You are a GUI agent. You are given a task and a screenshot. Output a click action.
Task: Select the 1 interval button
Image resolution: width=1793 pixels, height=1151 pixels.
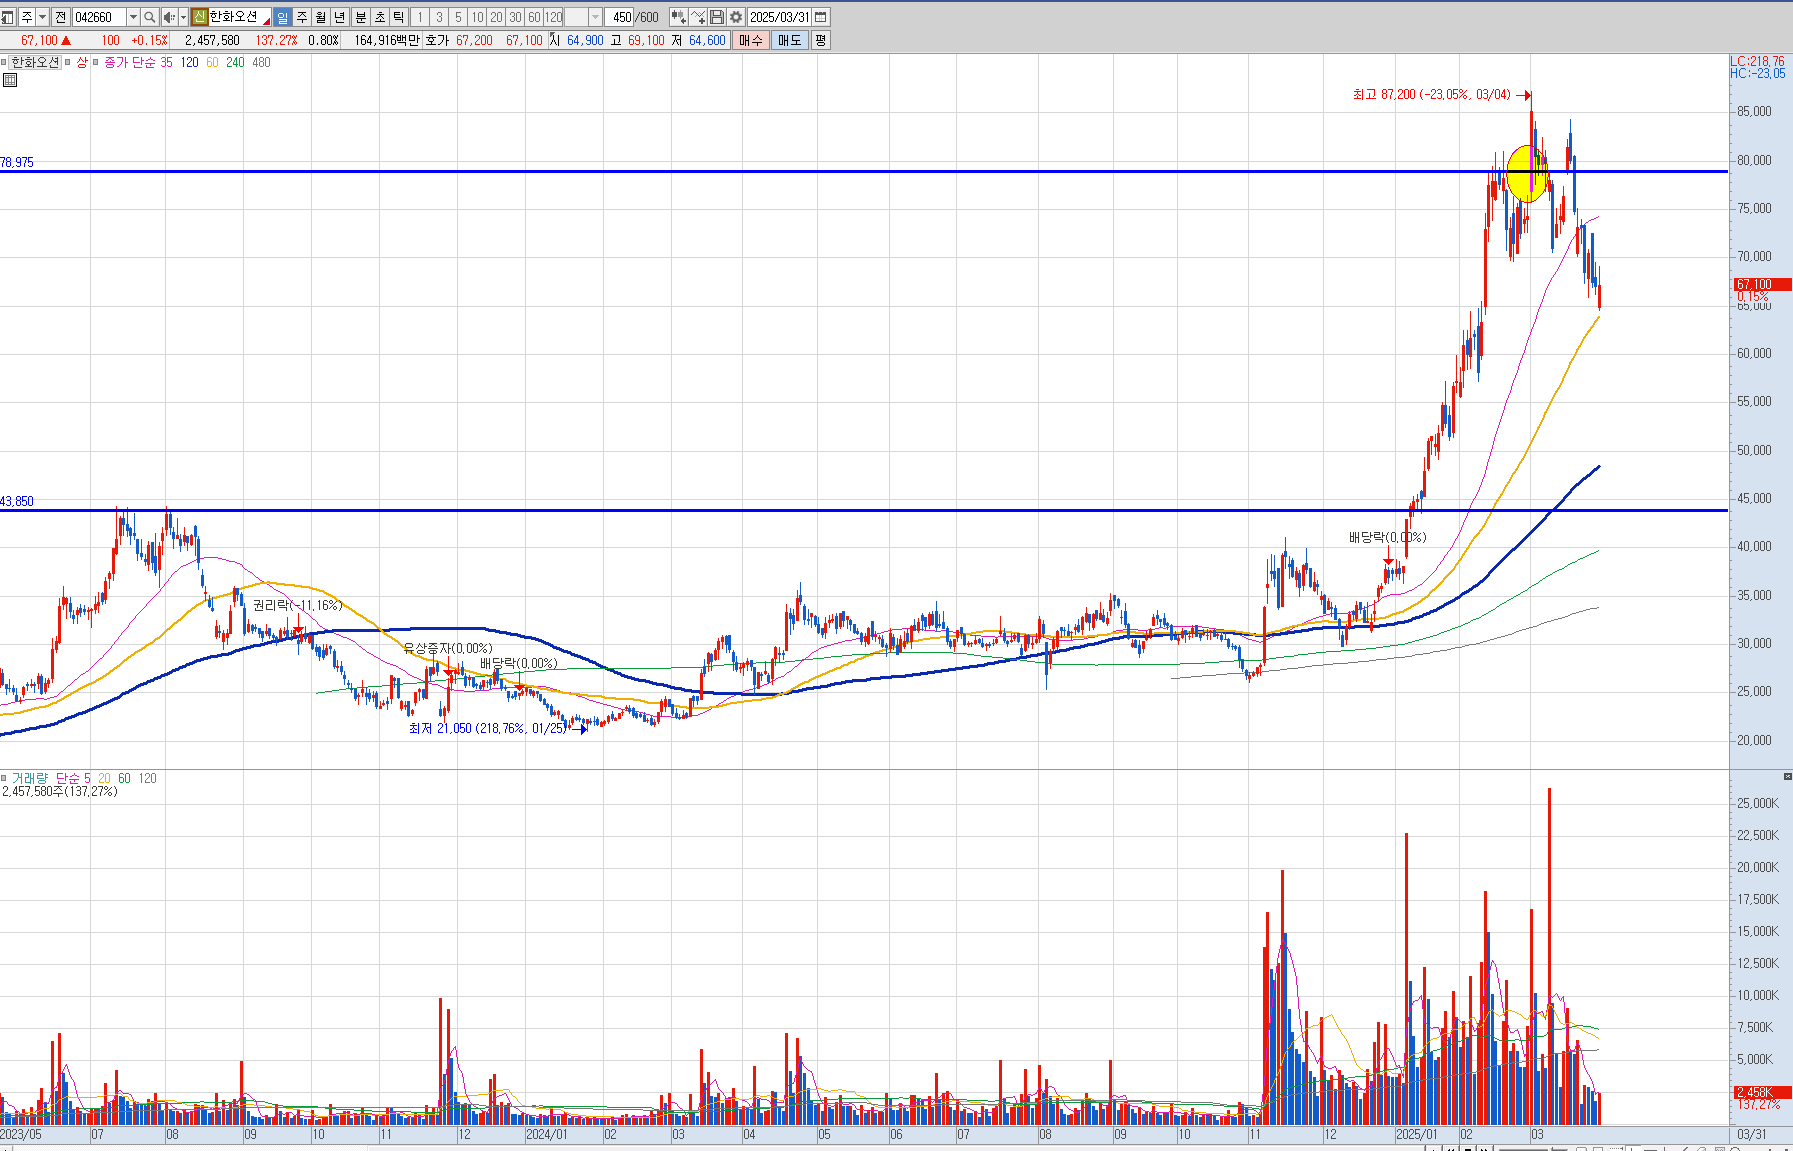click(420, 17)
